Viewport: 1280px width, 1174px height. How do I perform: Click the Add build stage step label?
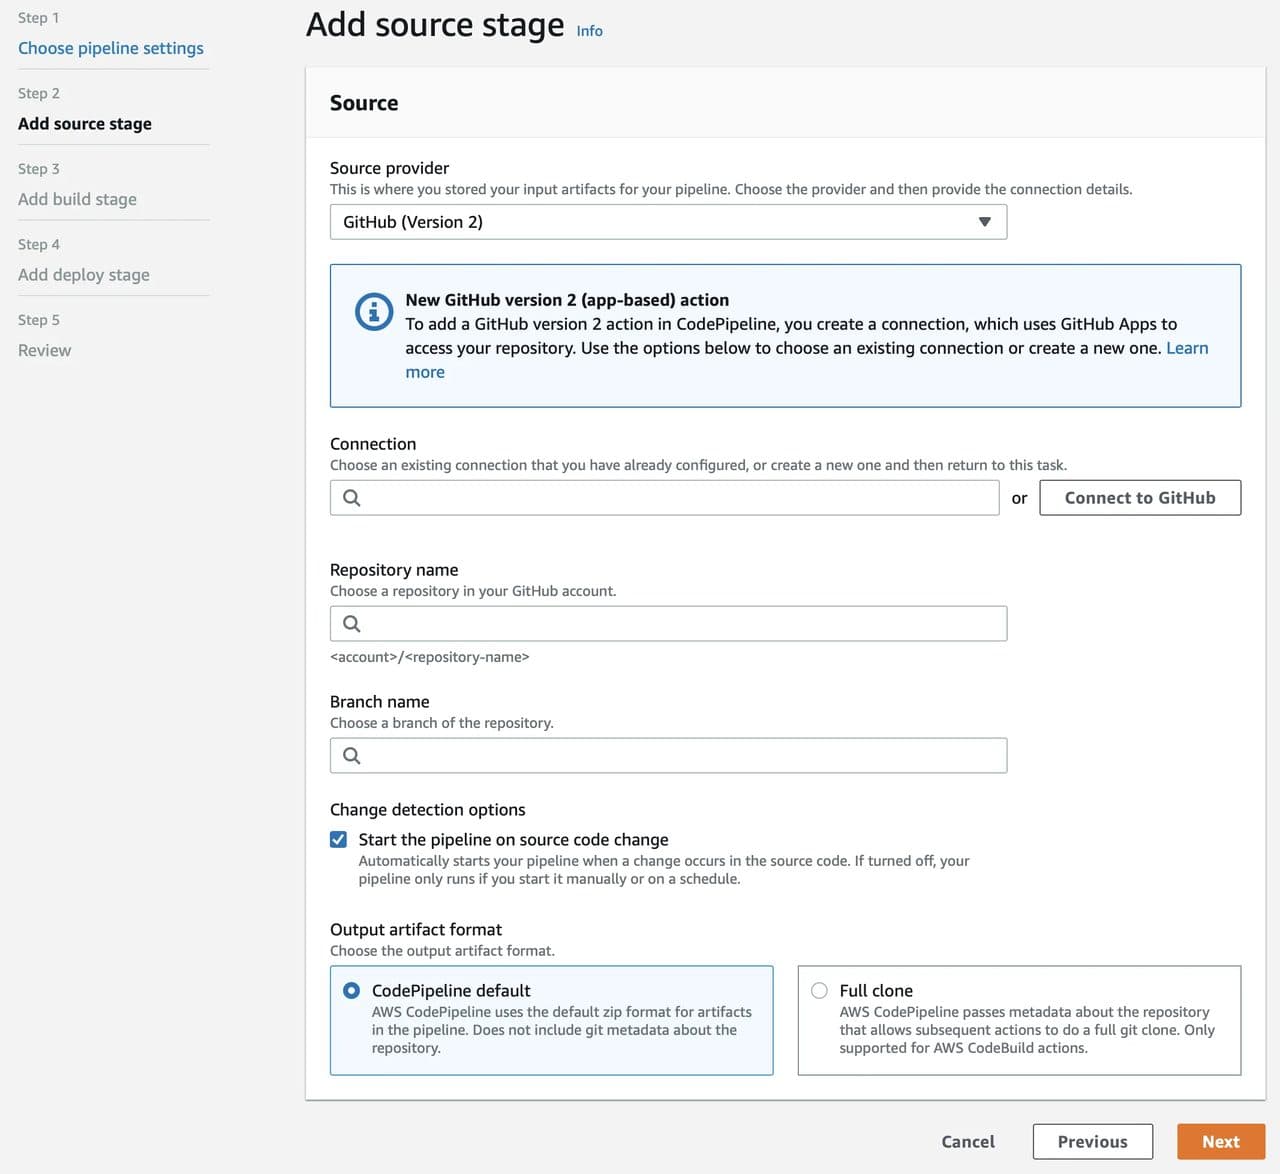coord(78,199)
